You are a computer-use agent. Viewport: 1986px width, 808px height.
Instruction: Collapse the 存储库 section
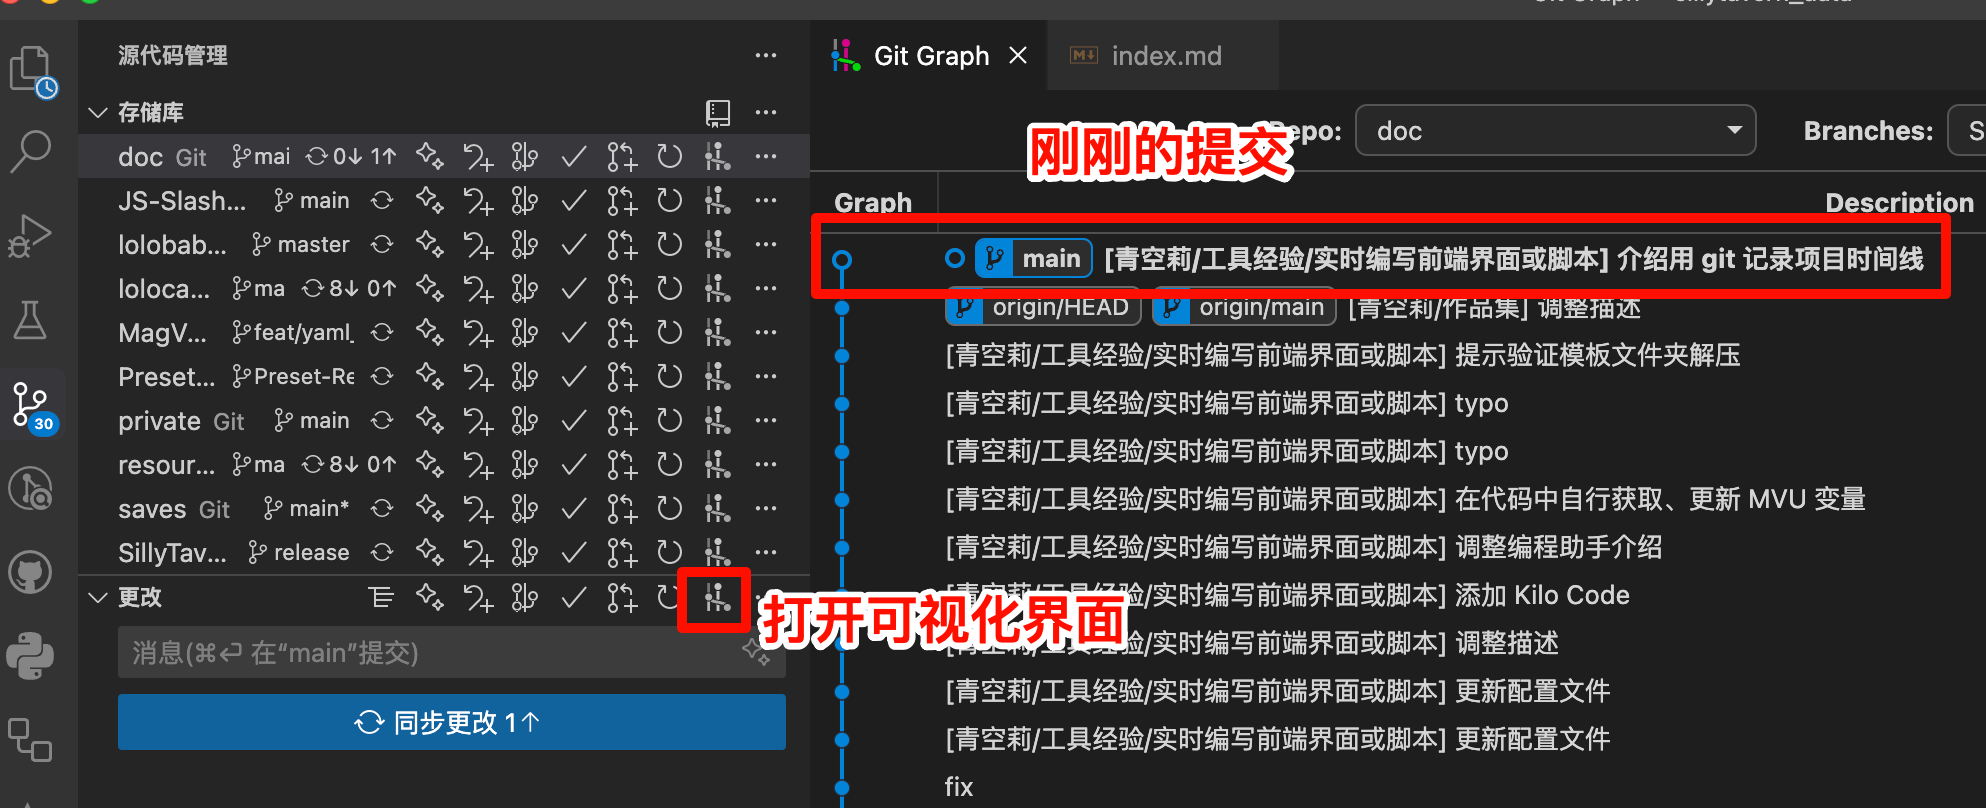click(98, 112)
